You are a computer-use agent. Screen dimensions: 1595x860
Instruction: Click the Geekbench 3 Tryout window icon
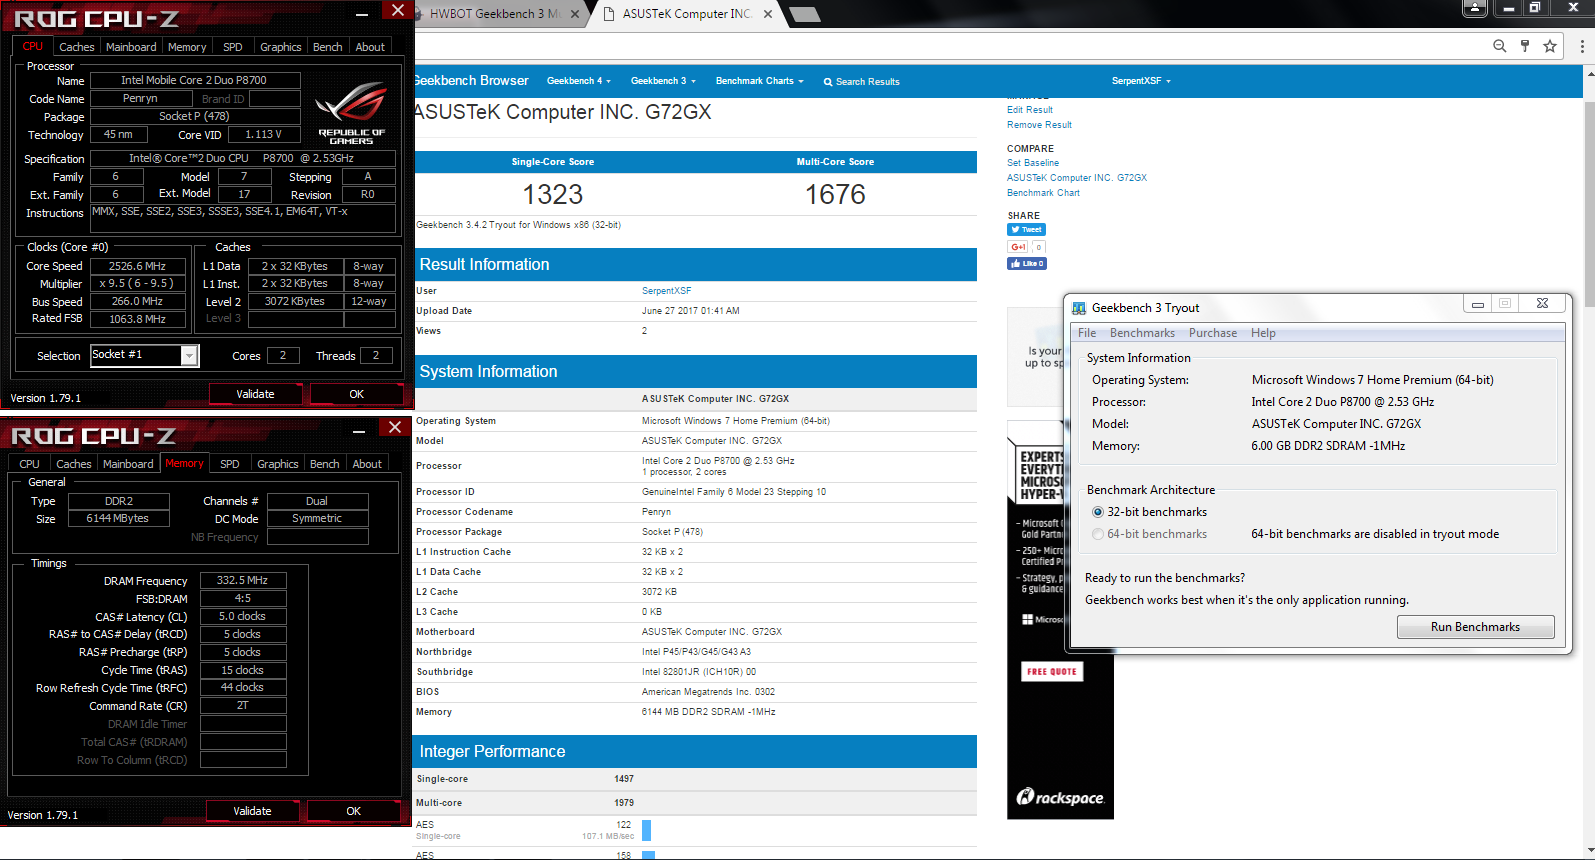click(x=1079, y=308)
